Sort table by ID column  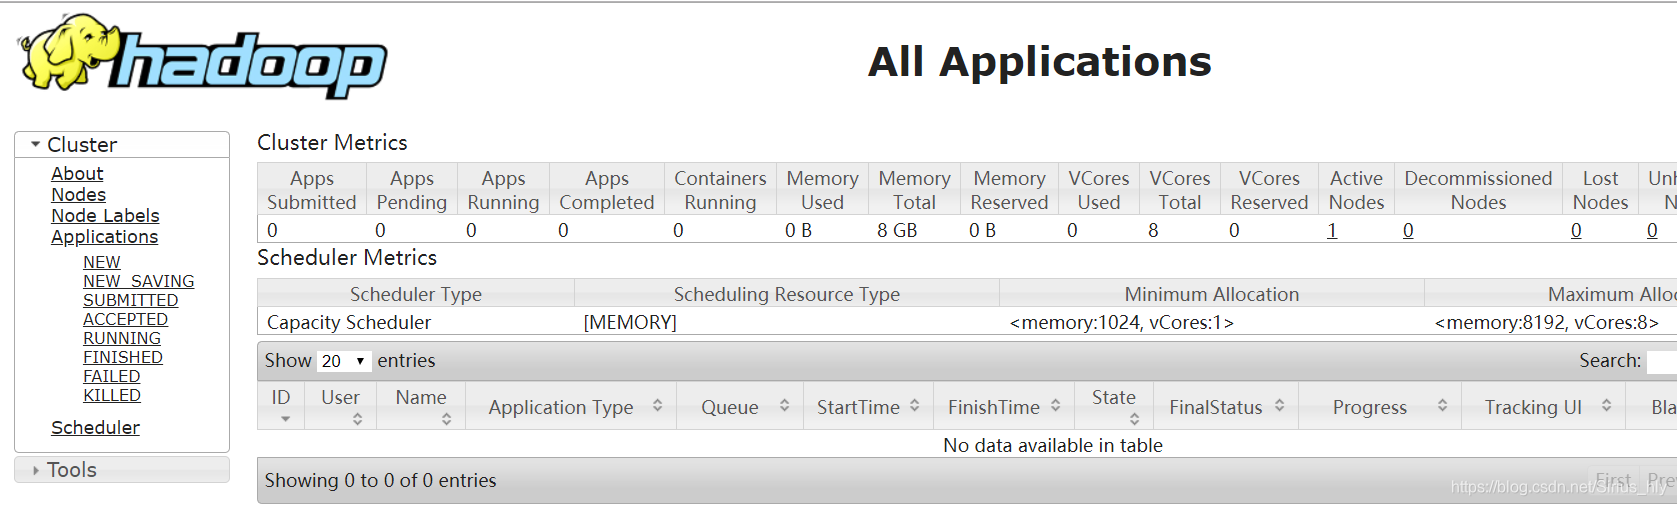[281, 405]
